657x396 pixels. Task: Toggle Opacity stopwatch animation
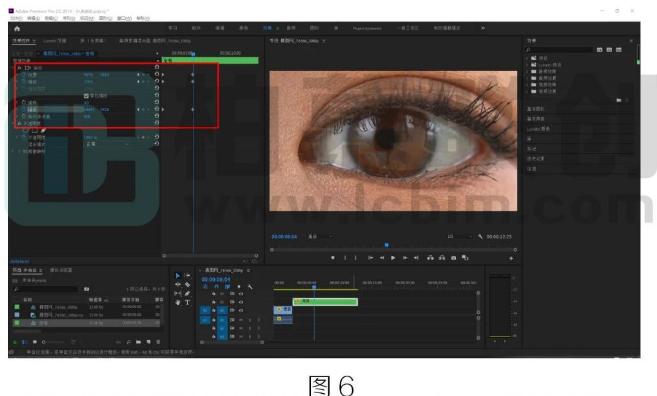24,137
